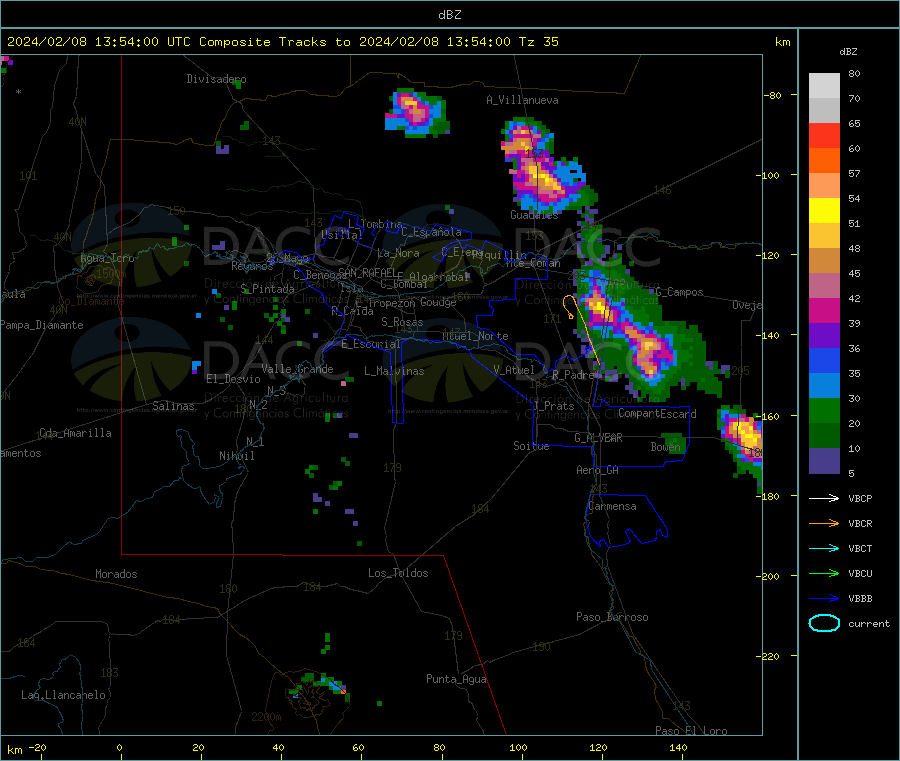
Task: Click the 'V_Atuel' place label
Action: 514,370
